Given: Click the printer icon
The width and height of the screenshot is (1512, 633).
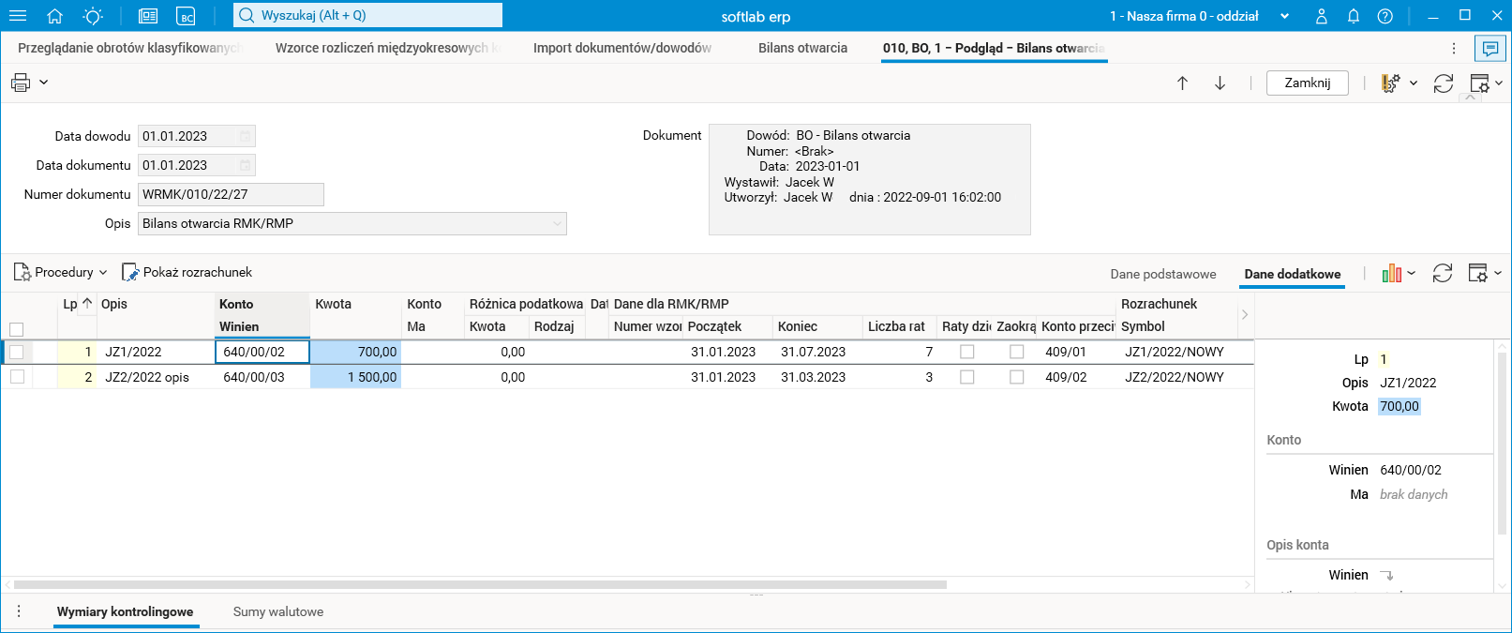Looking at the screenshot, I should pyautogui.click(x=20, y=82).
